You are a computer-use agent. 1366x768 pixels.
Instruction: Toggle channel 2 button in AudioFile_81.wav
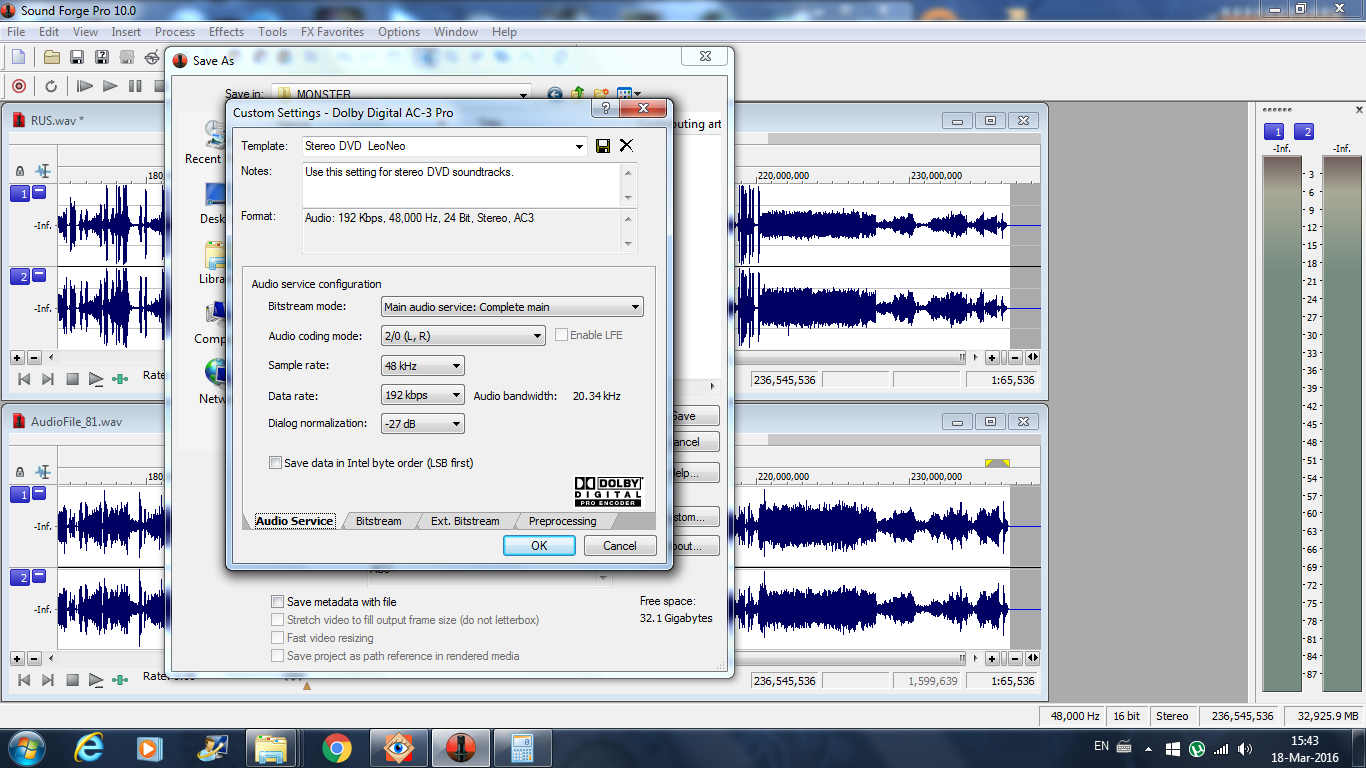tap(19, 578)
